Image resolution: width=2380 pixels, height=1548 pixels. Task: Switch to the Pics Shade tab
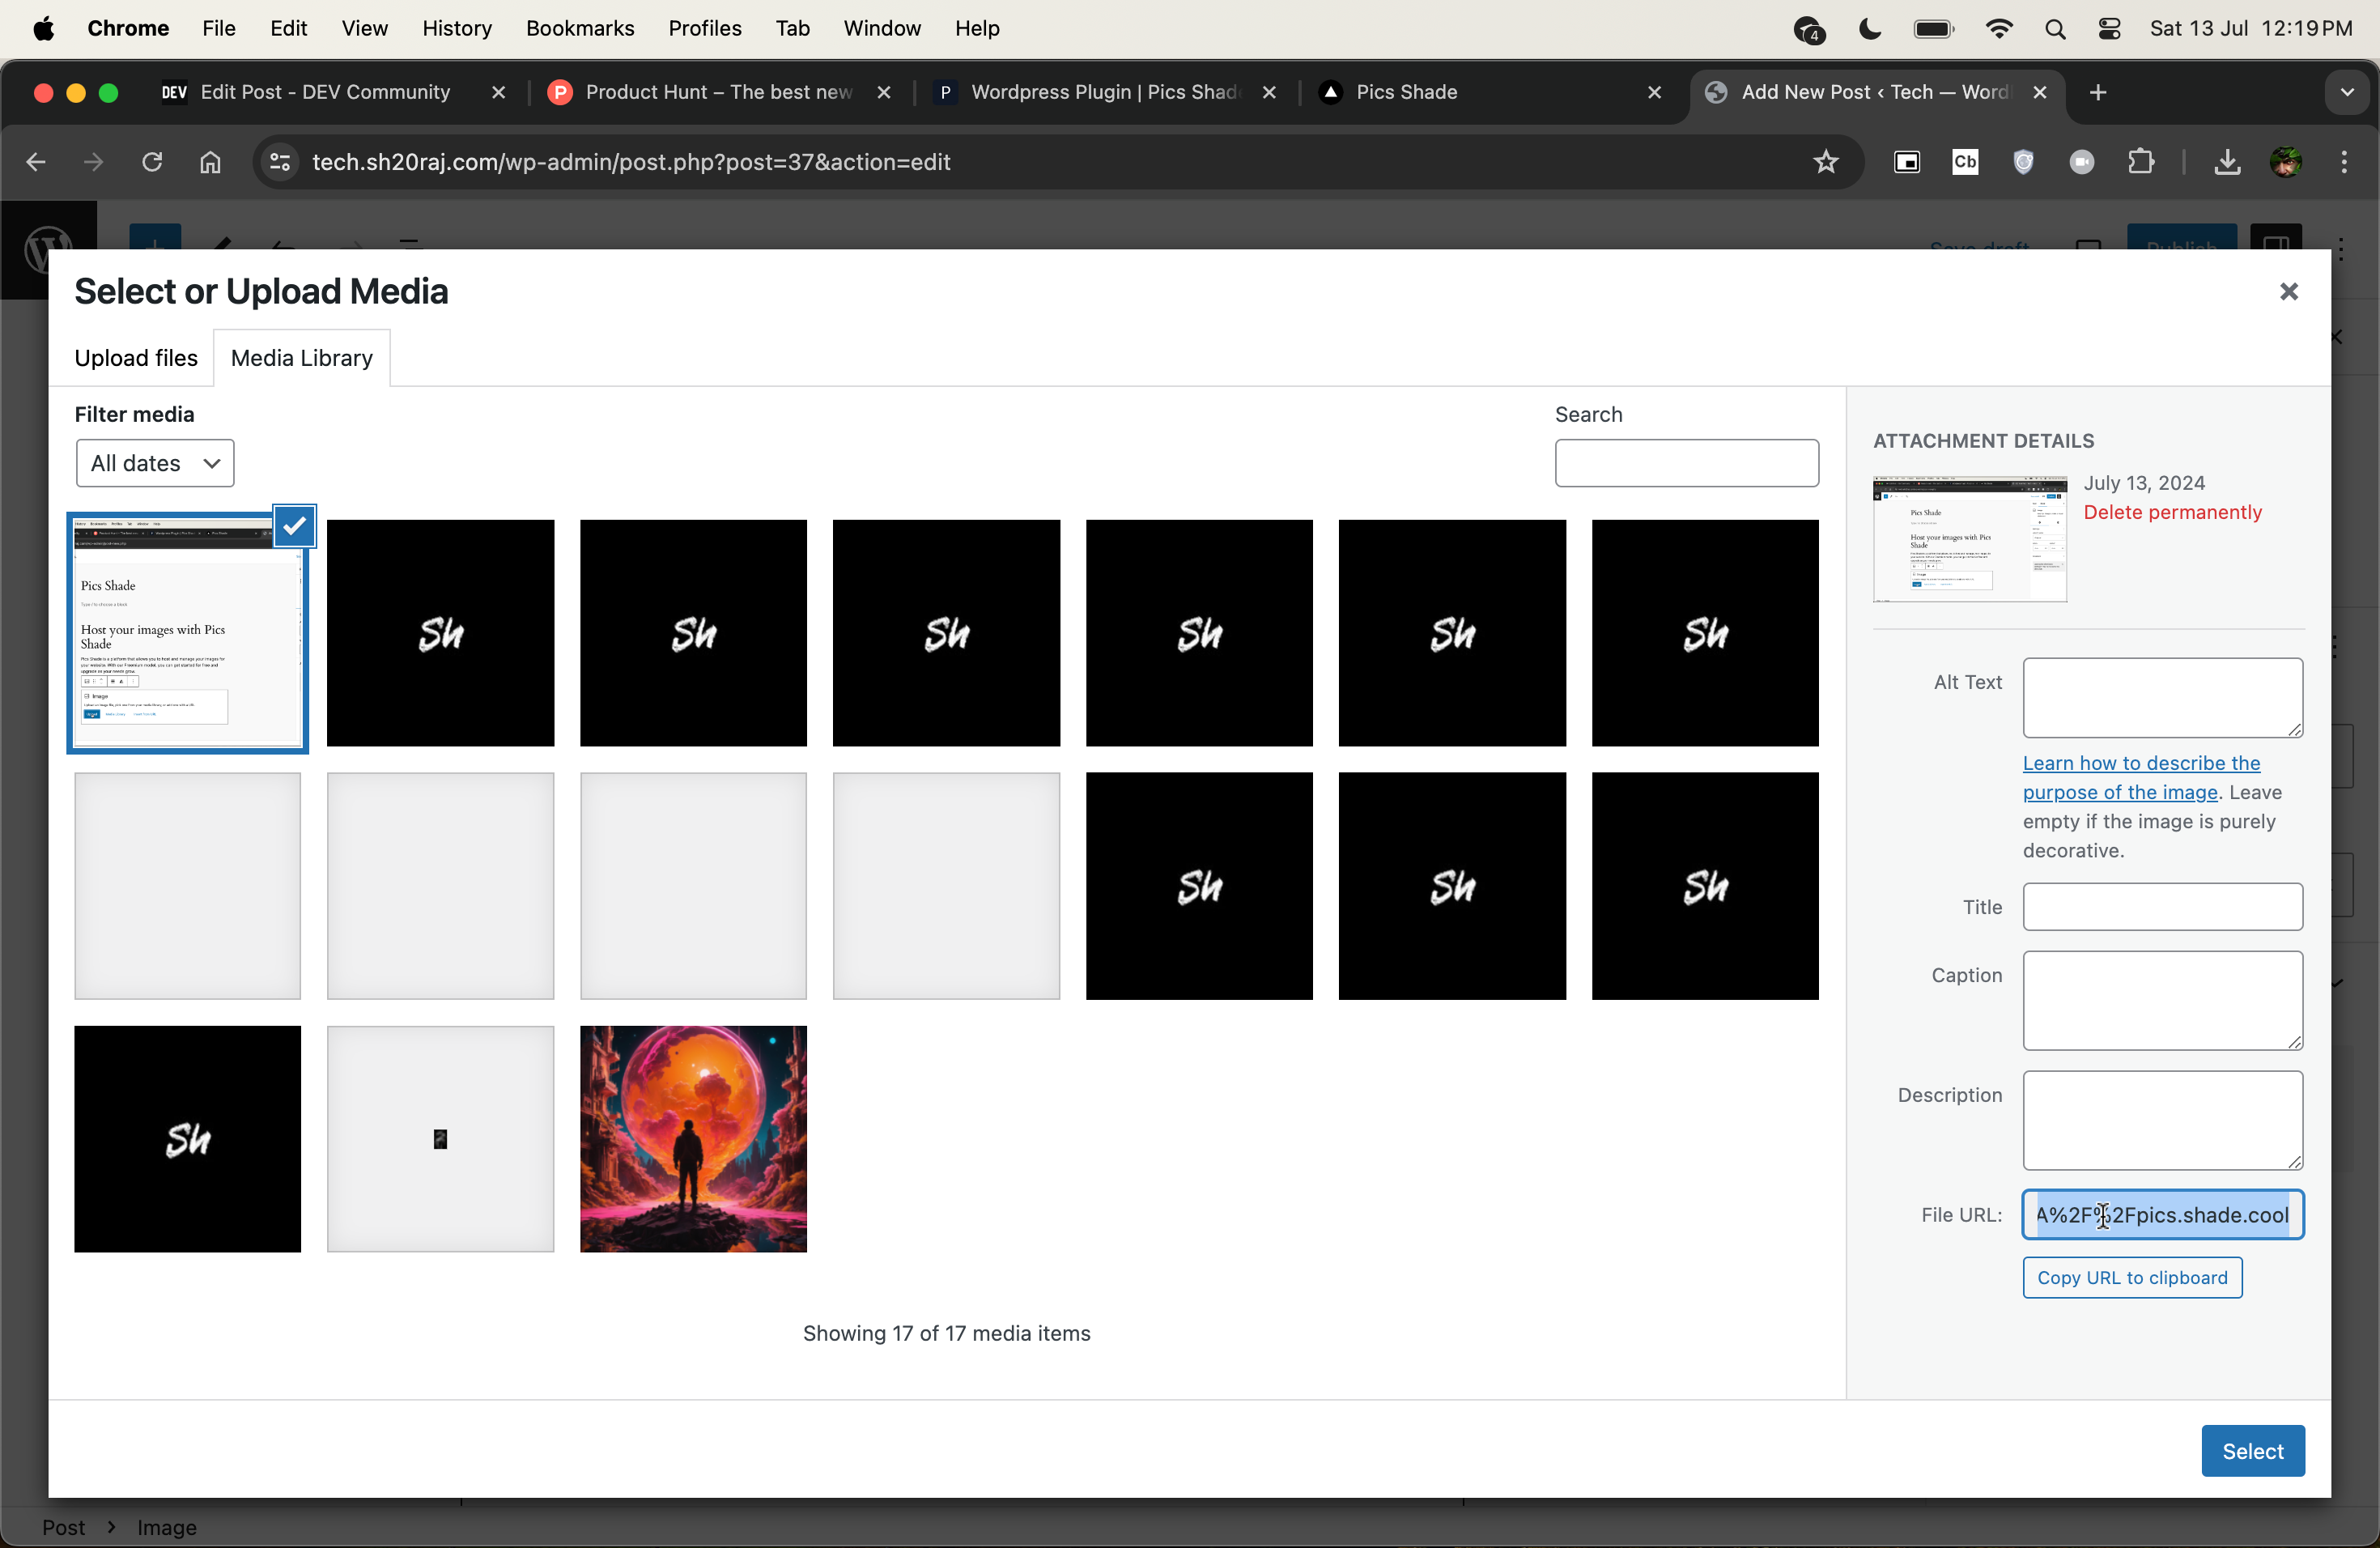(x=1405, y=92)
